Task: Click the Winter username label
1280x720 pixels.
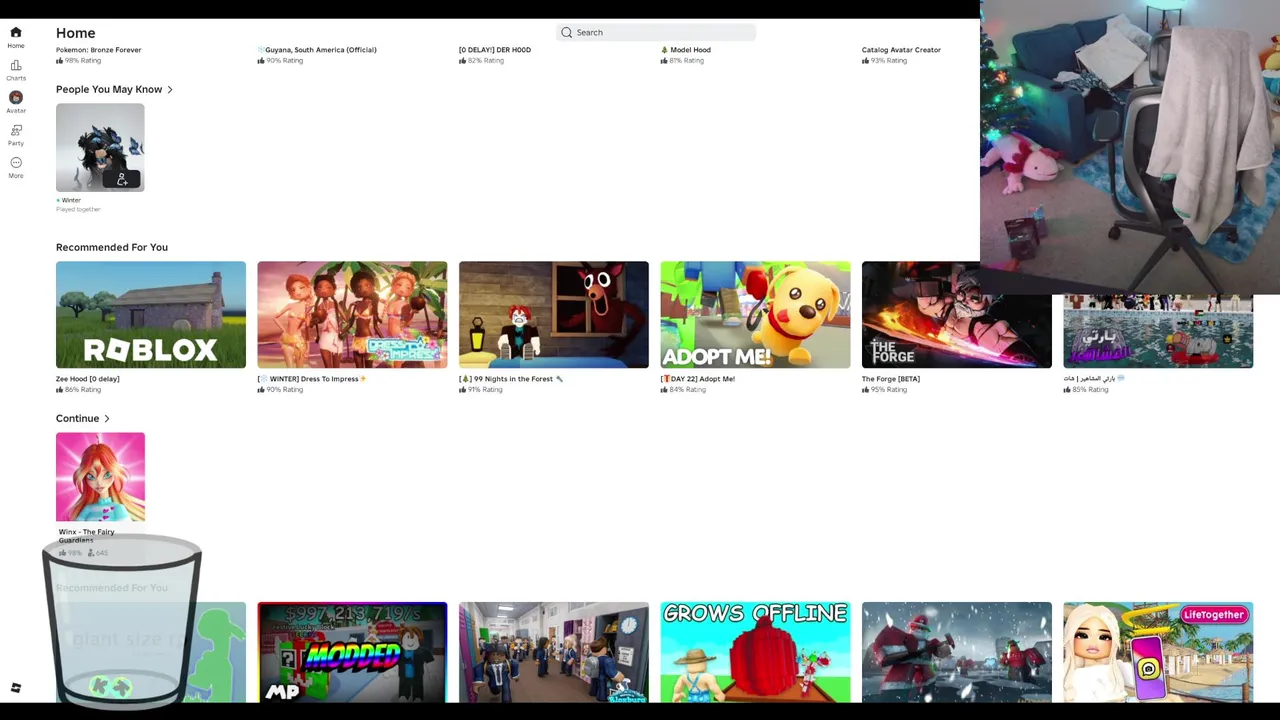Action: (x=71, y=200)
